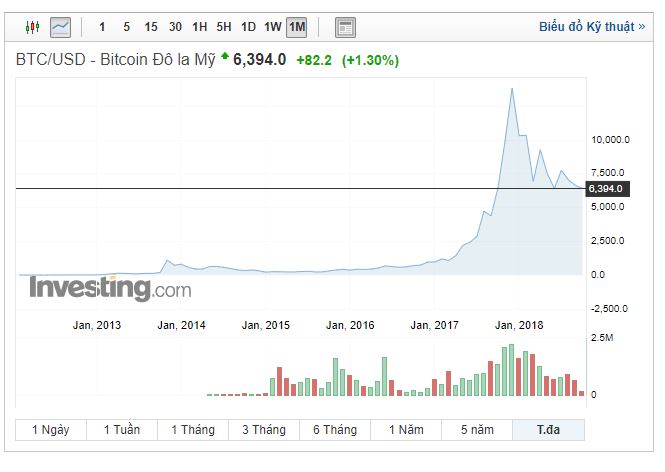Click the Jan, 2015 axis label
665x472 pixels.
265,325
